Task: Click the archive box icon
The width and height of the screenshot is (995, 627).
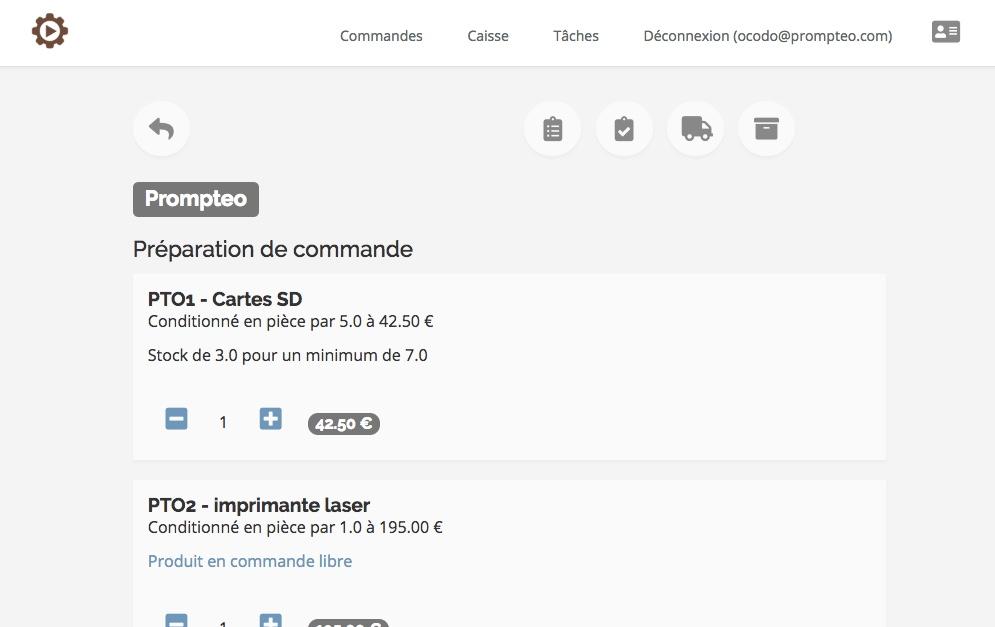Action: (766, 129)
